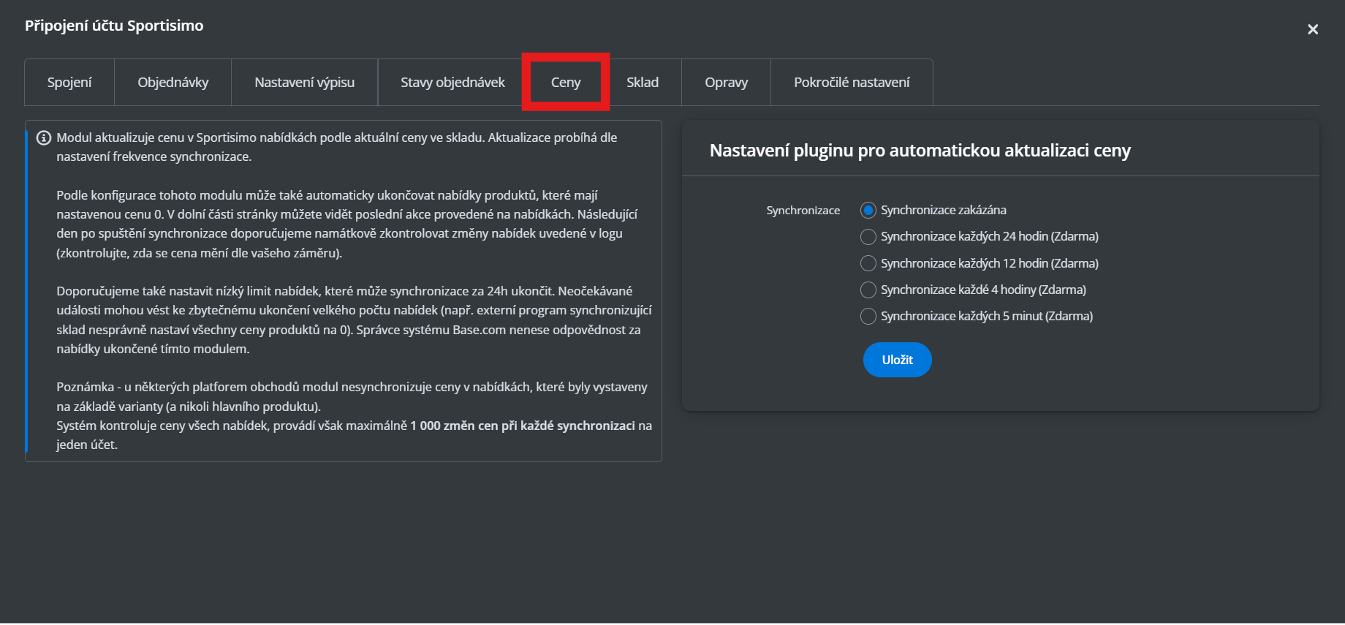Screen dimensions: 1345x625
Task: Select the Stavy objednávek tab
Action: (x=453, y=82)
